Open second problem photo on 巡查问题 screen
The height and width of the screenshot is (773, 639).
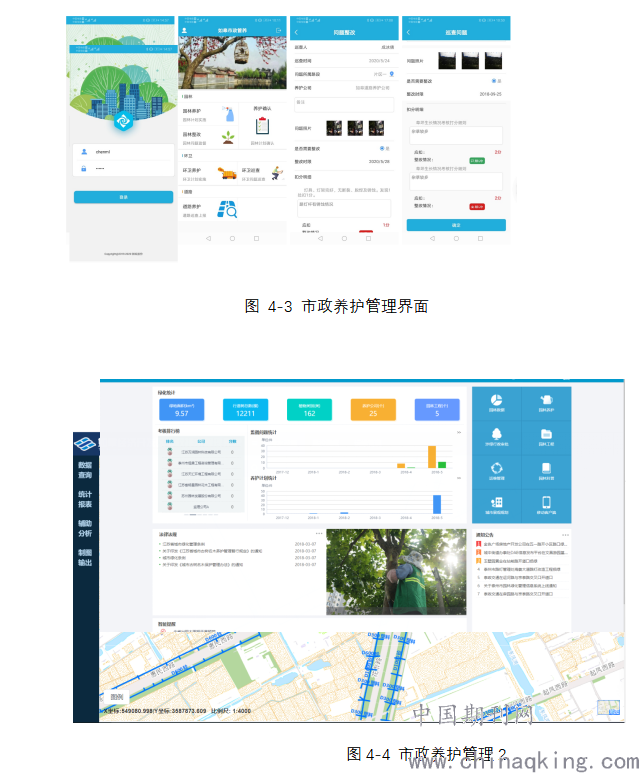470,61
